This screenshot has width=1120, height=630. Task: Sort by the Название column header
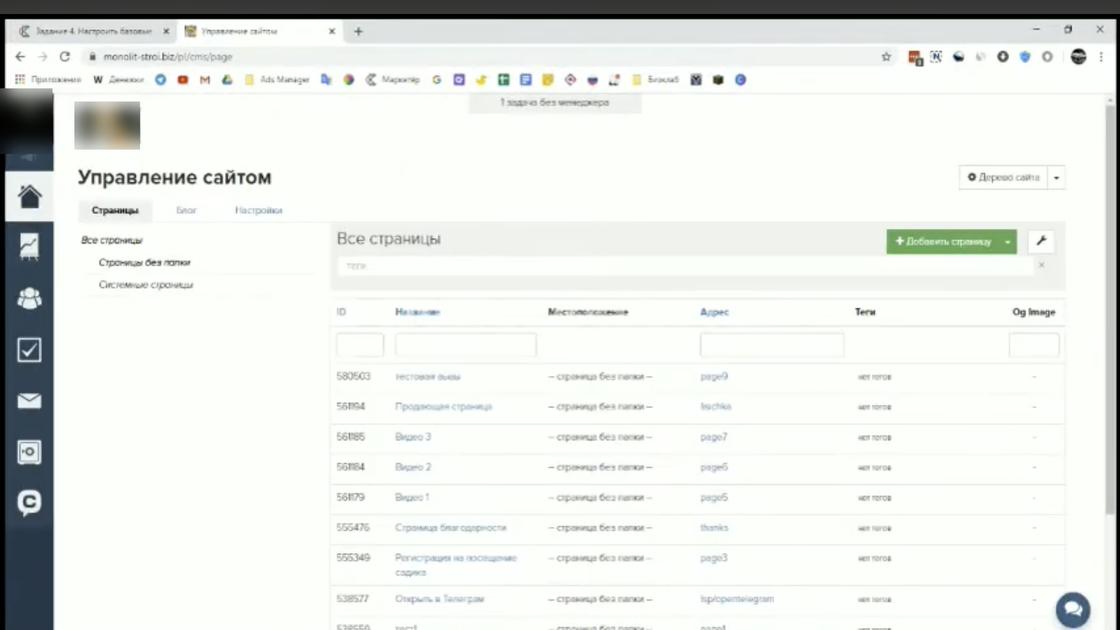[x=418, y=312]
